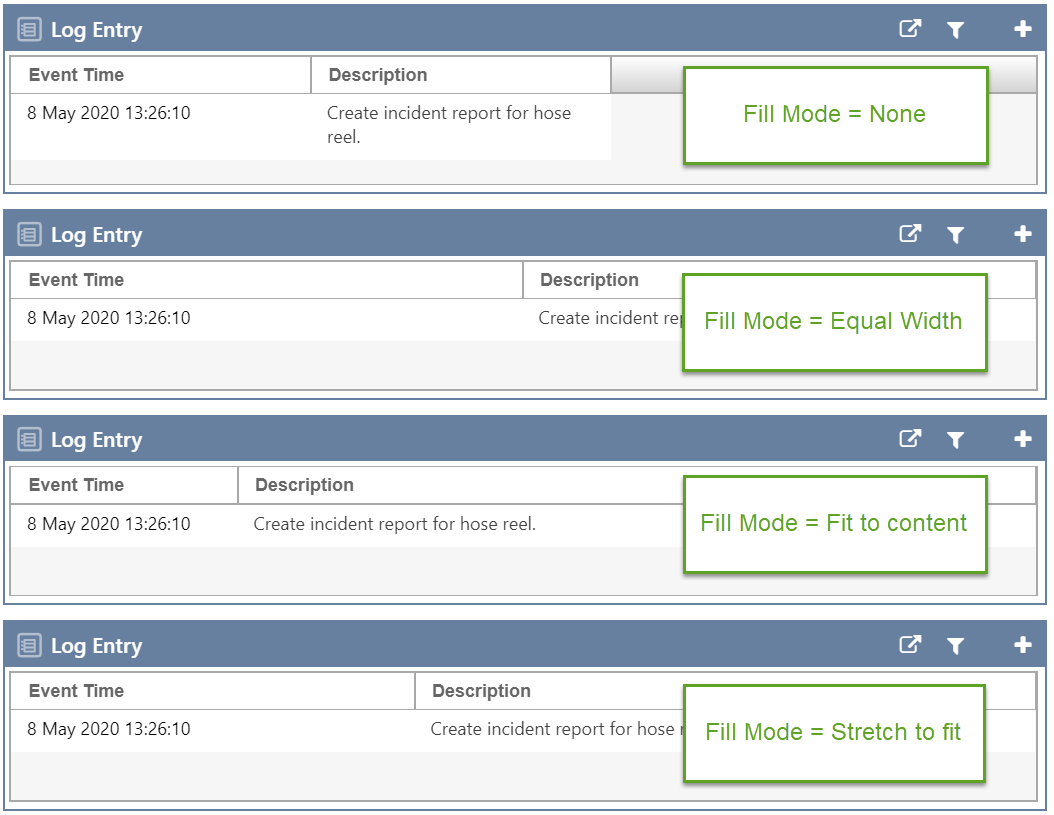Add entry in the Fit to content panel
1054x815 pixels.
[x=1022, y=440]
